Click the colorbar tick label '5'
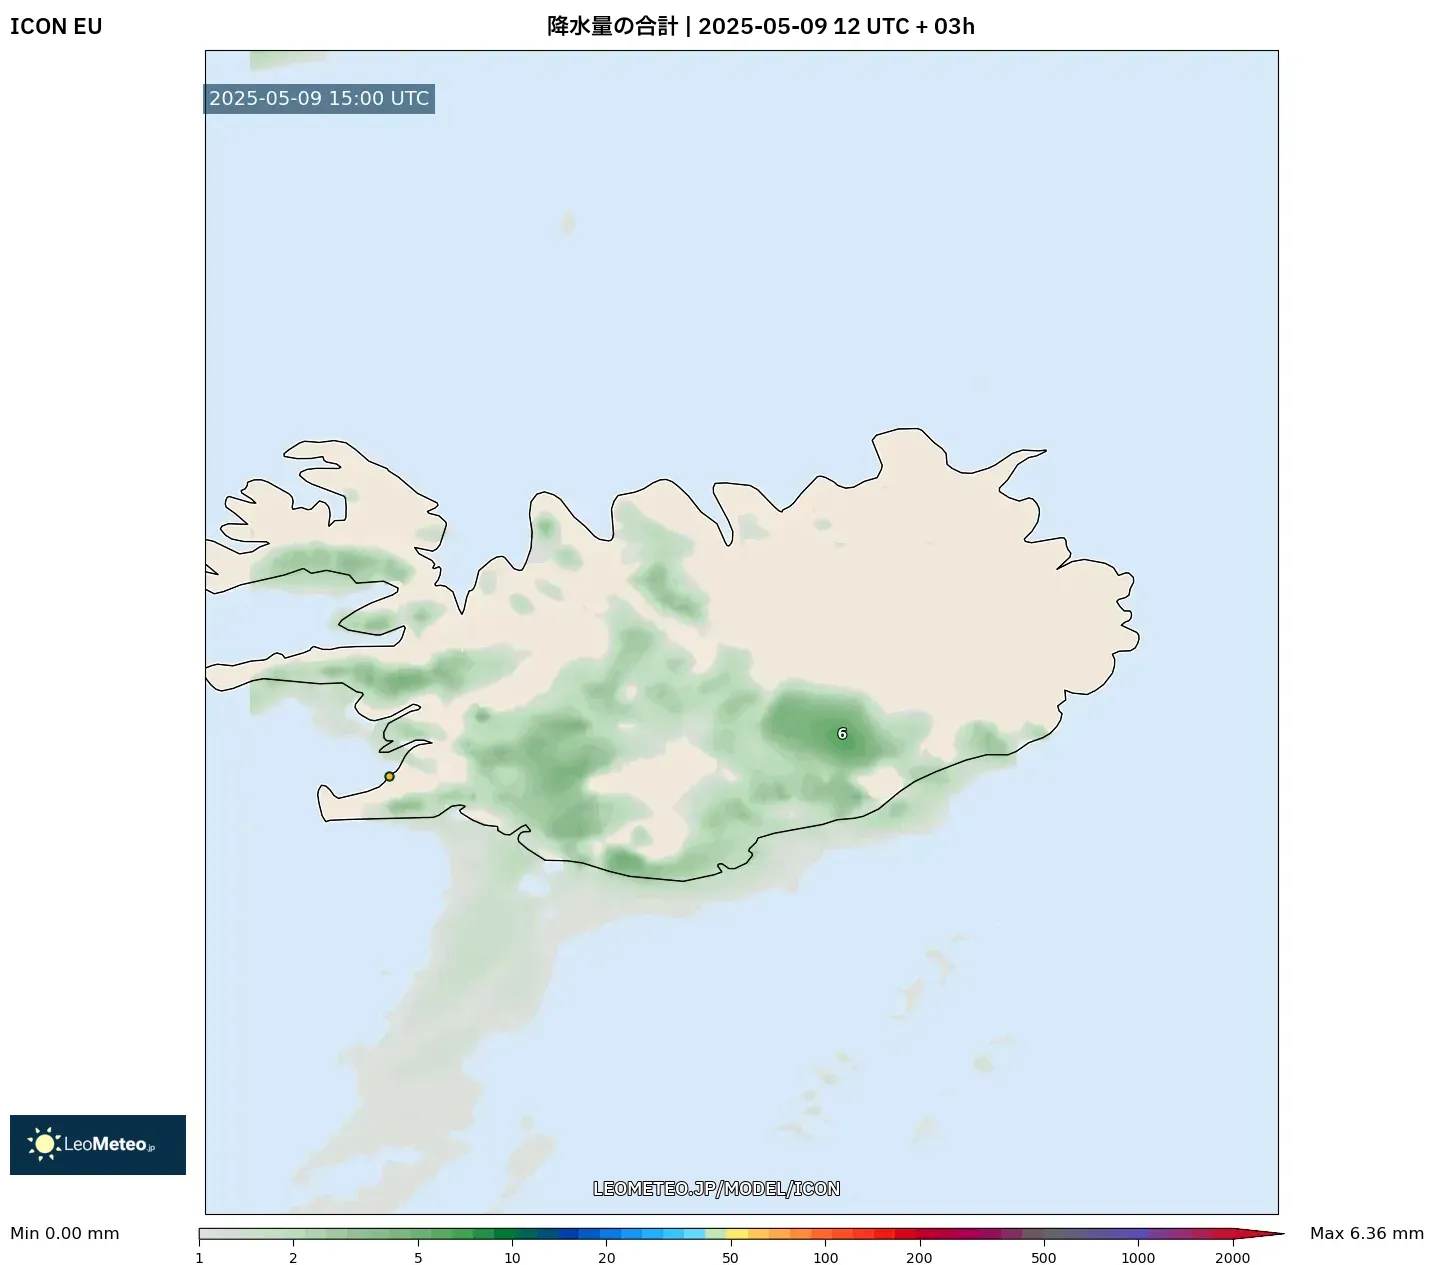 click(418, 1258)
